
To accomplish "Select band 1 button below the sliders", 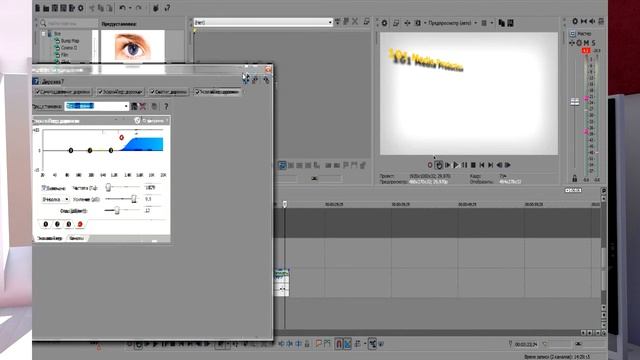I will pyautogui.click(x=46, y=224).
